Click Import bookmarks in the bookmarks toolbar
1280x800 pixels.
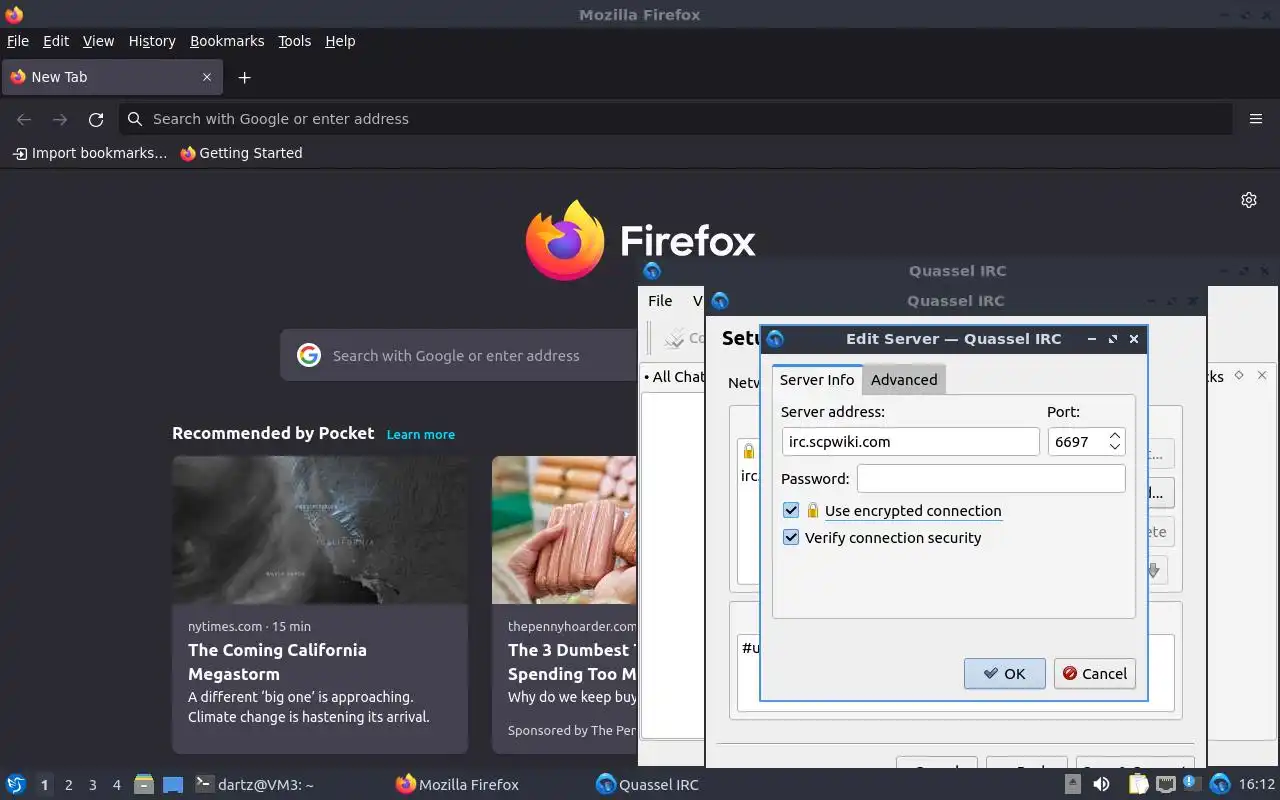click(89, 153)
